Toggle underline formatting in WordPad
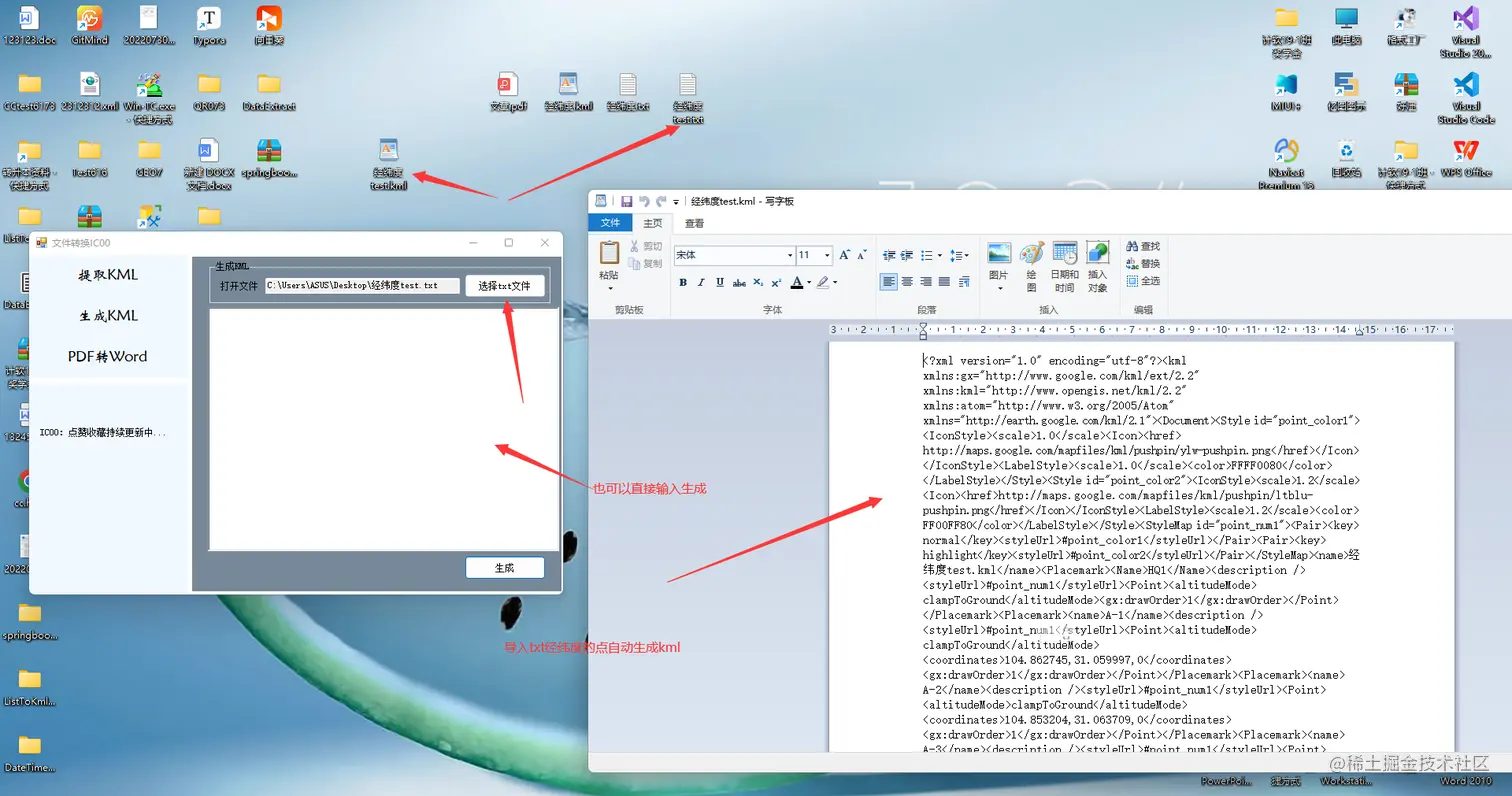The width and height of the screenshot is (1512, 796). point(720,283)
